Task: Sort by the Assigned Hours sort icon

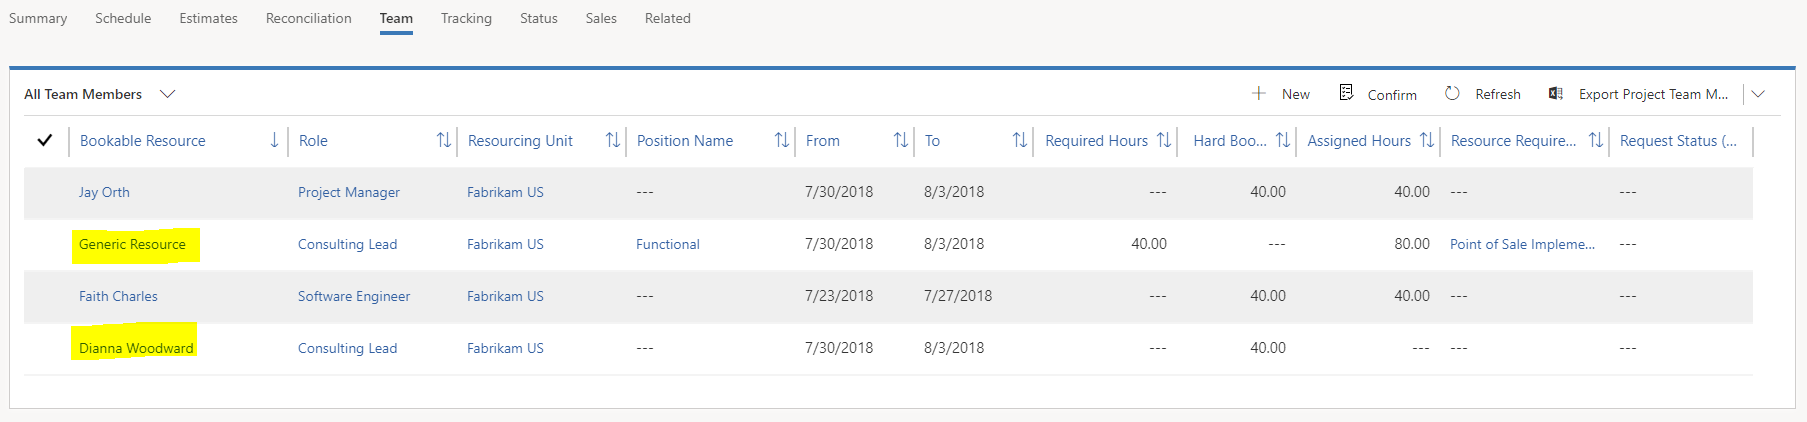Action: (1426, 141)
